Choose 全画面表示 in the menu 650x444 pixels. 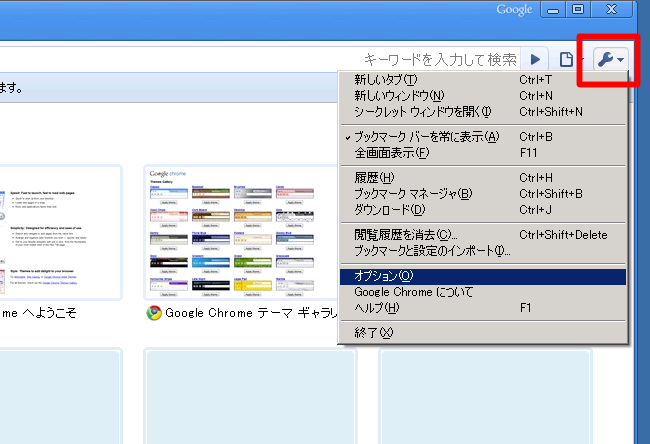click(x=391, y=153)
